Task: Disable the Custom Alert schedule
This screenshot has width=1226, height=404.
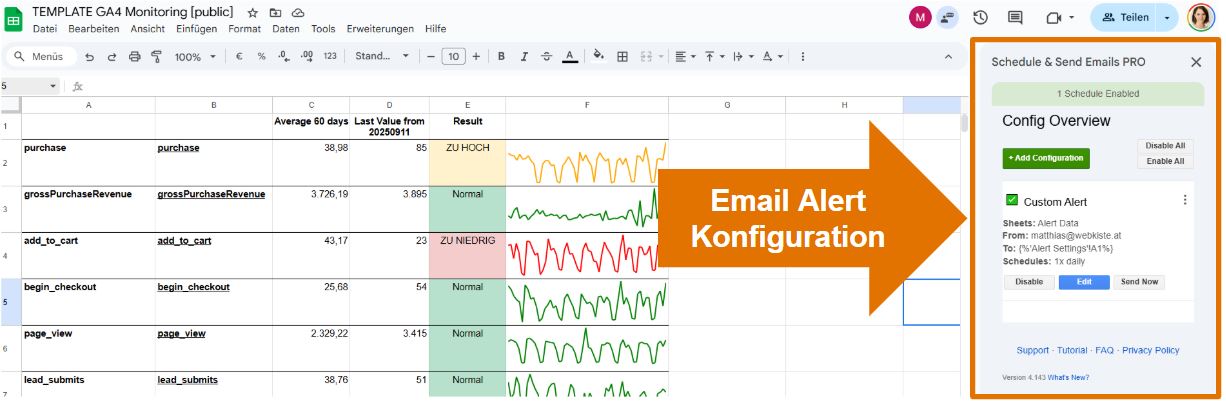Action: coord(1029,282)
